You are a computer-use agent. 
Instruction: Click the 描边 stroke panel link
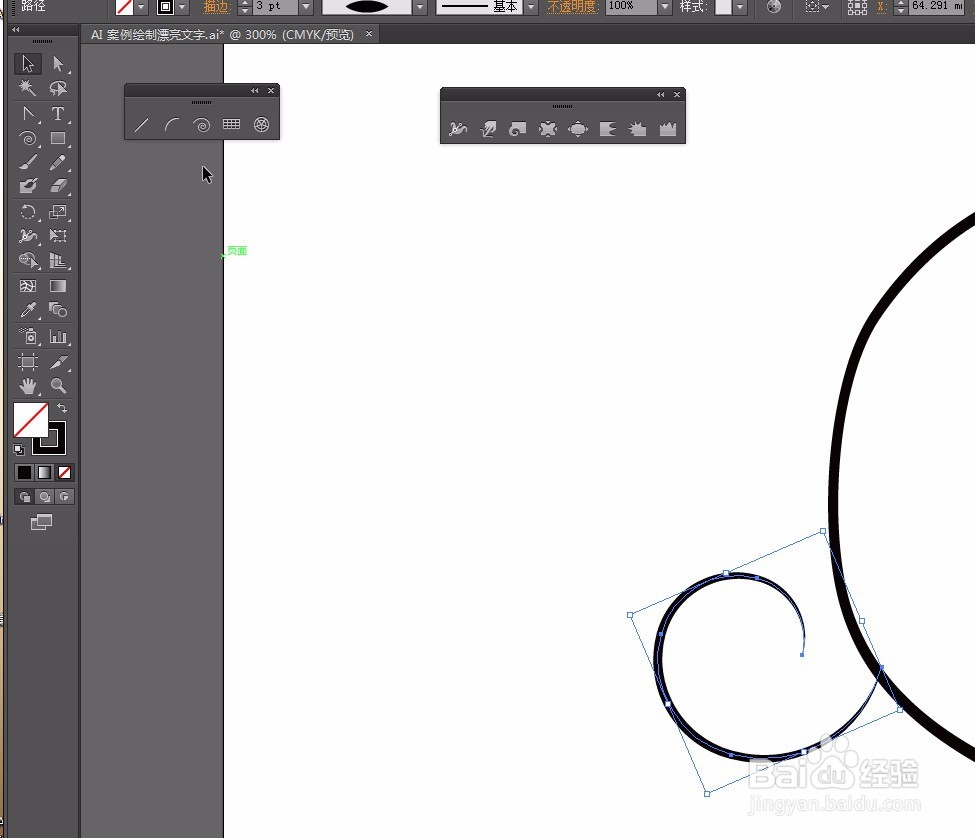(x=217, y=7)
